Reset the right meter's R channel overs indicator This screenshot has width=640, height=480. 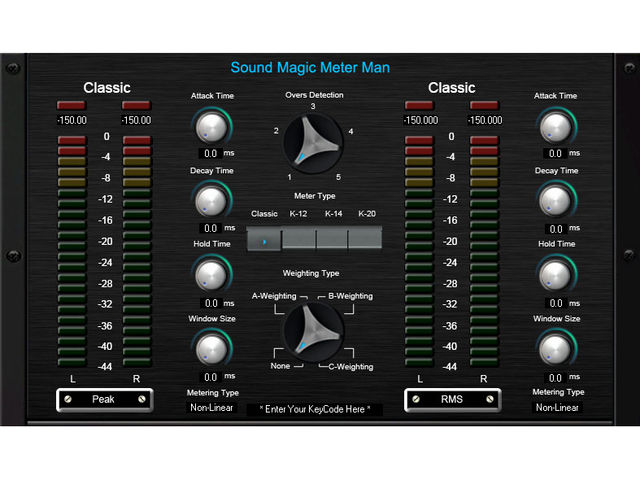click(x=484, y=105)
